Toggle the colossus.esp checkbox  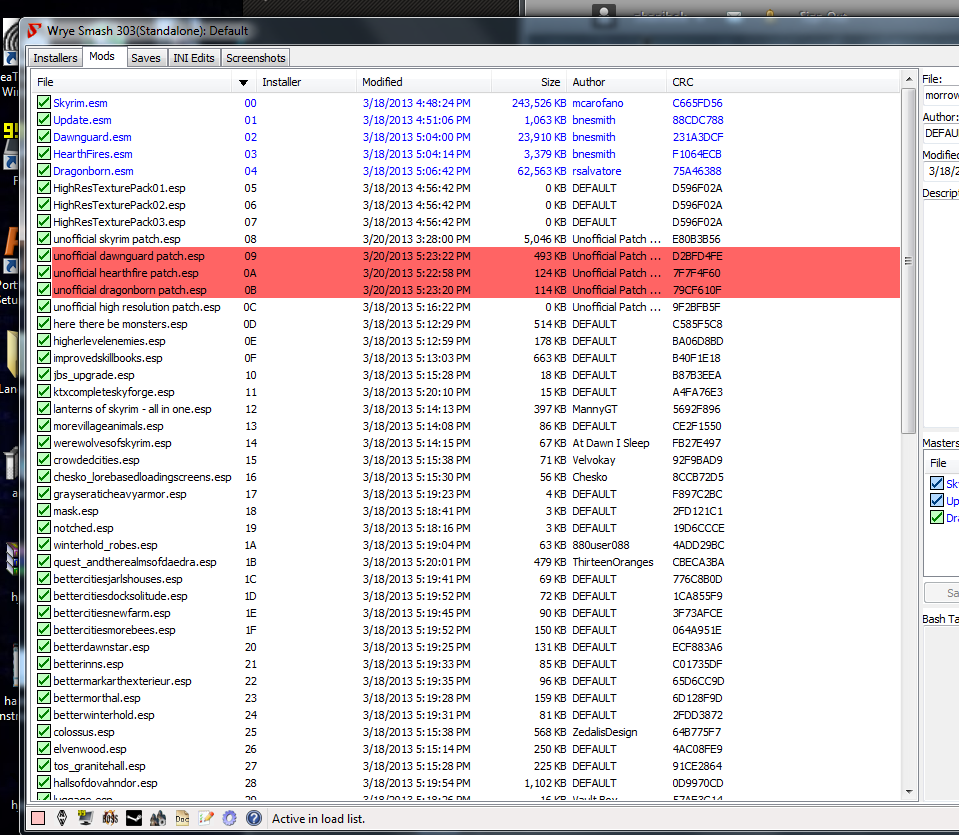pyautogui.click(x=43, y=732)
